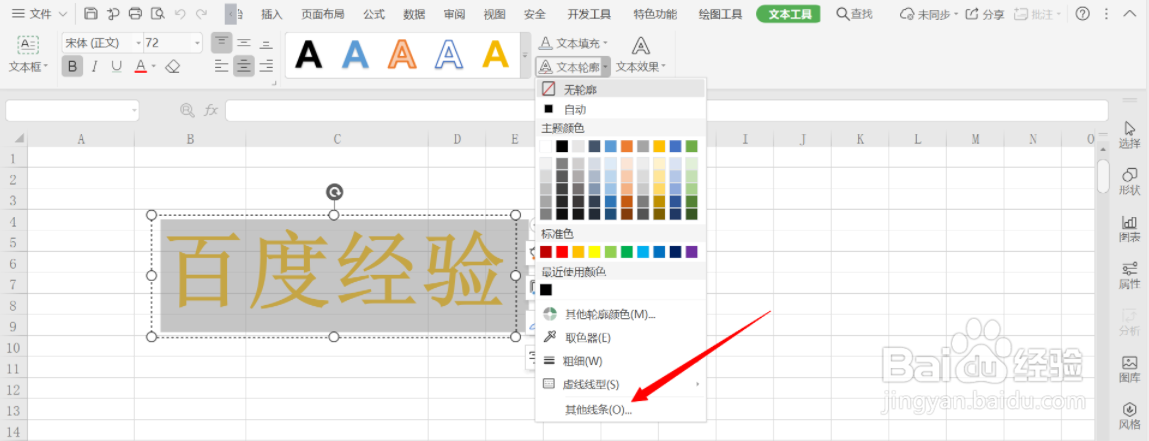Image resolution: width=1149 pixels, height=441 pixels.
Task: Click the rotate handle above the text box
Action: [333, 192]
